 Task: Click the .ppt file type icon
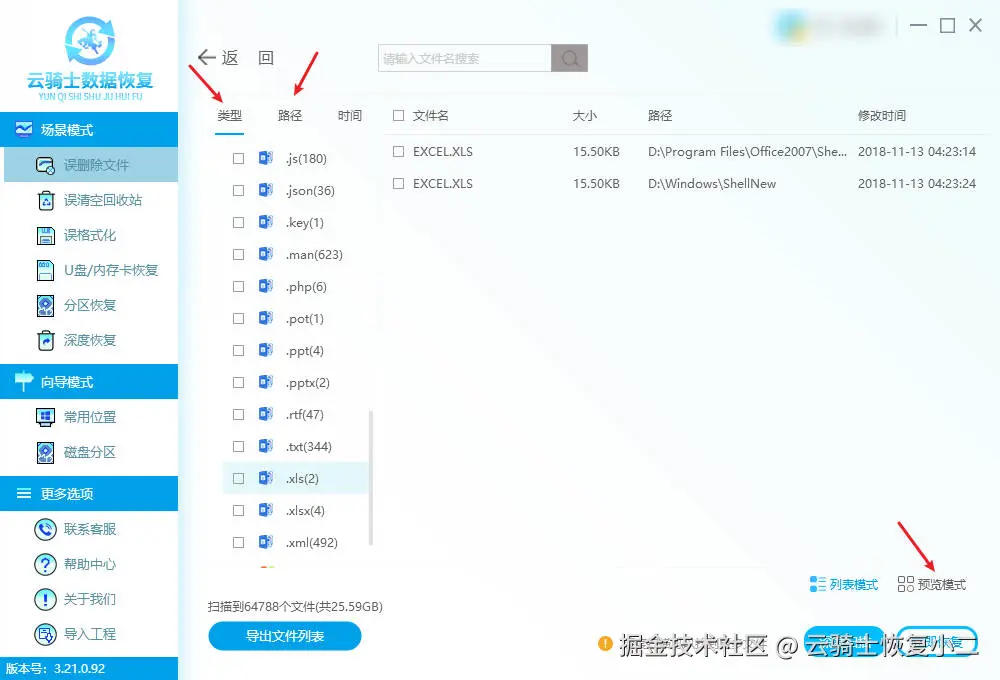(266, 350)
